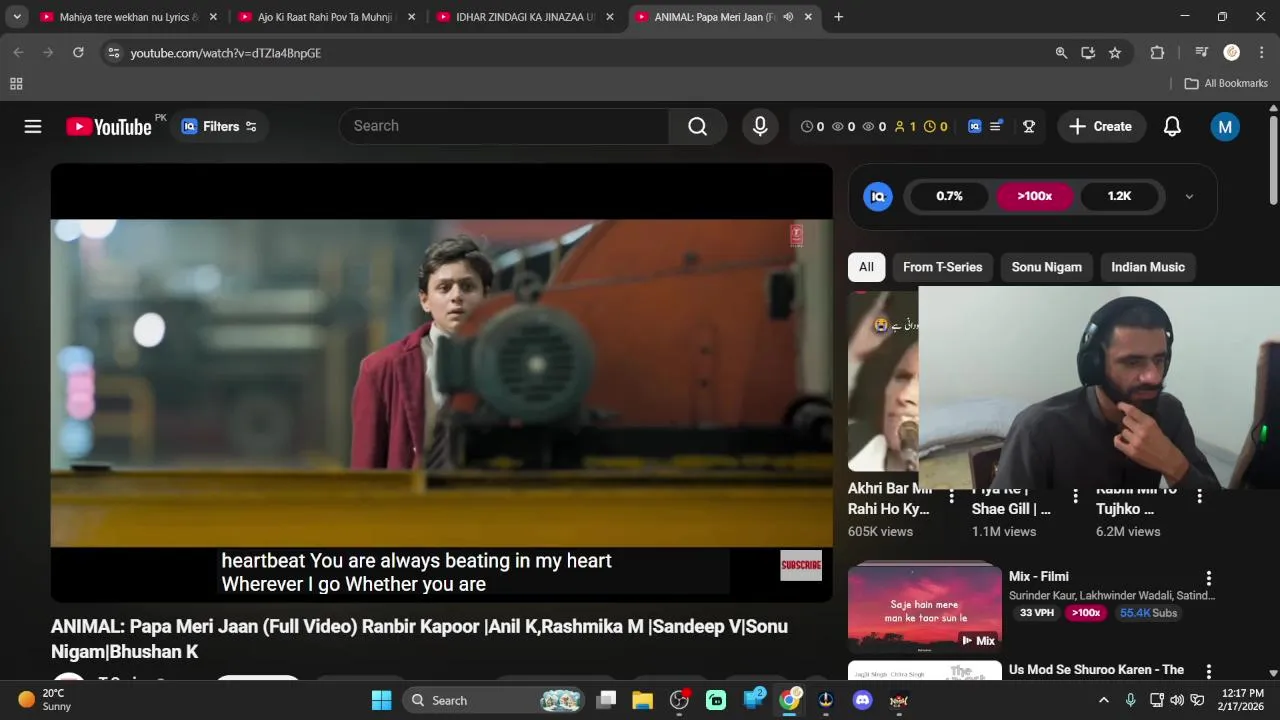The width and height of the screenshot is (1280, 720).
Task: Click the 33 VPH badge
Action: [x=1036, y=613]
